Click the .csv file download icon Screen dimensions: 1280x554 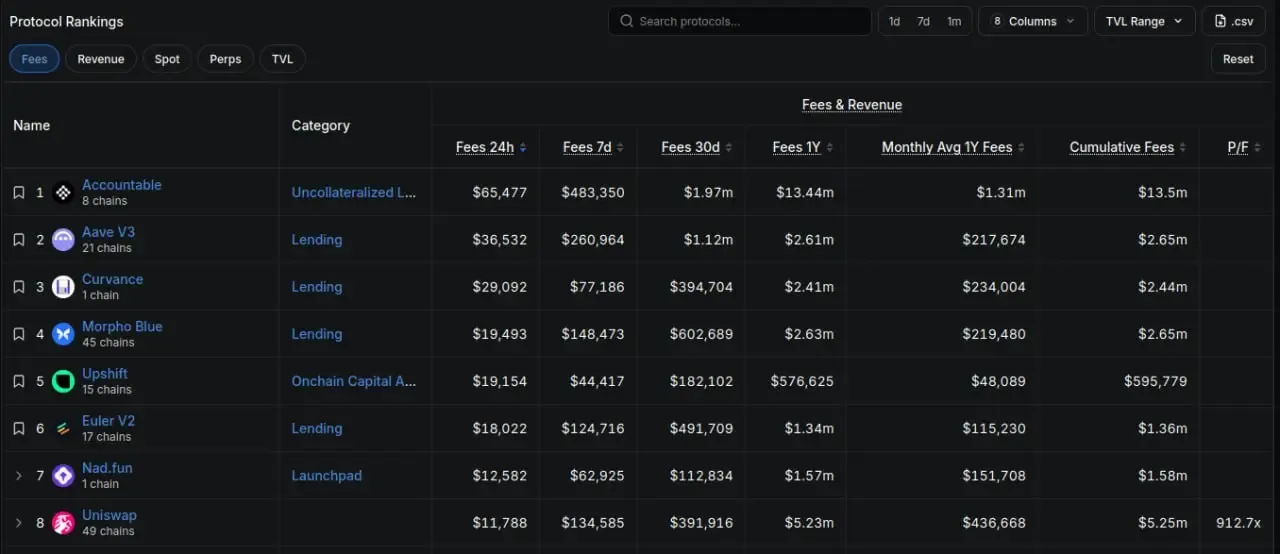[x=1219, y=21]
